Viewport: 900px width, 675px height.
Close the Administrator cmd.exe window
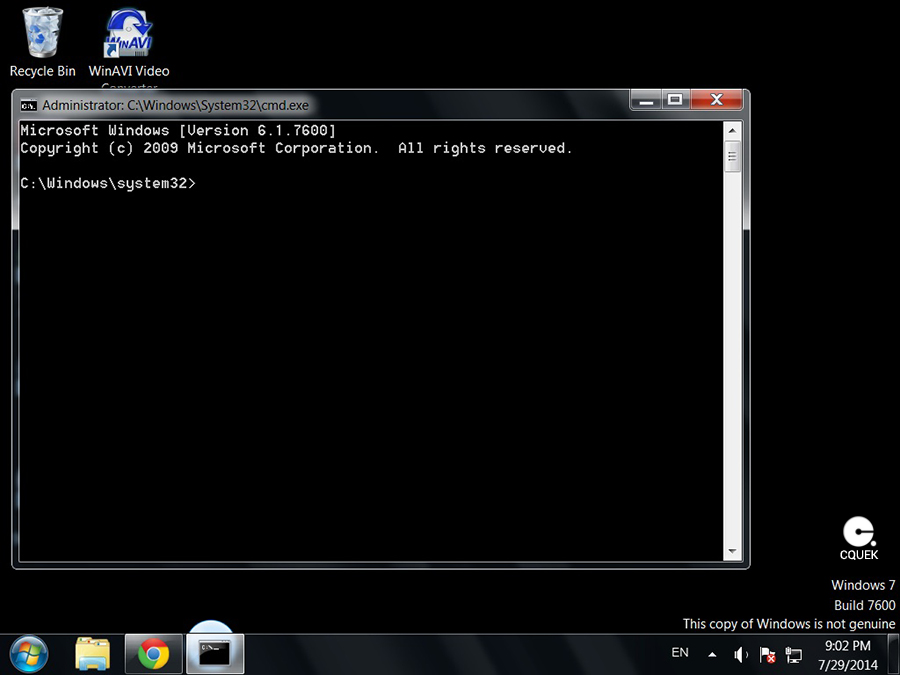pos(716,100)
